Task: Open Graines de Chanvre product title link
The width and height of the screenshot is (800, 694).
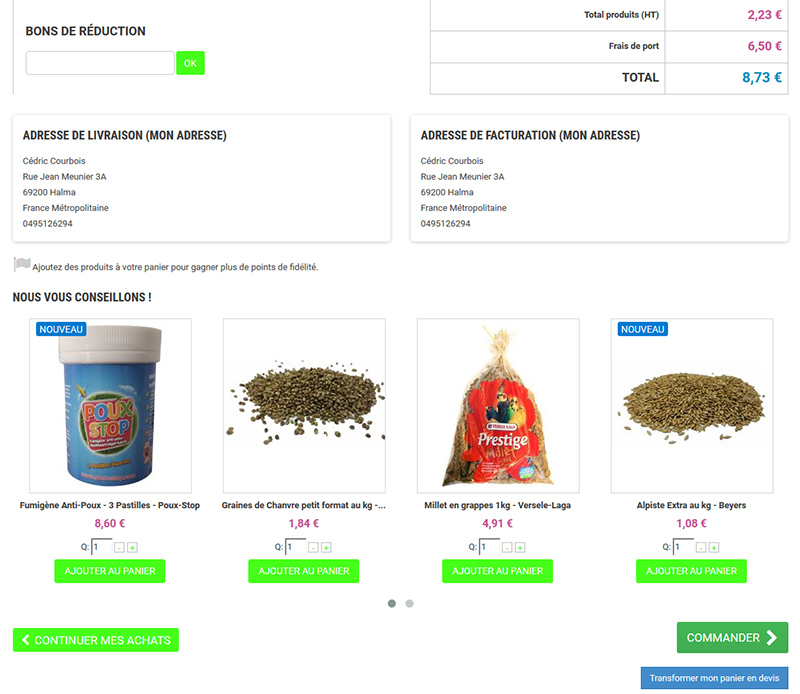Action: pyautogui.click(x=304, y=505)
